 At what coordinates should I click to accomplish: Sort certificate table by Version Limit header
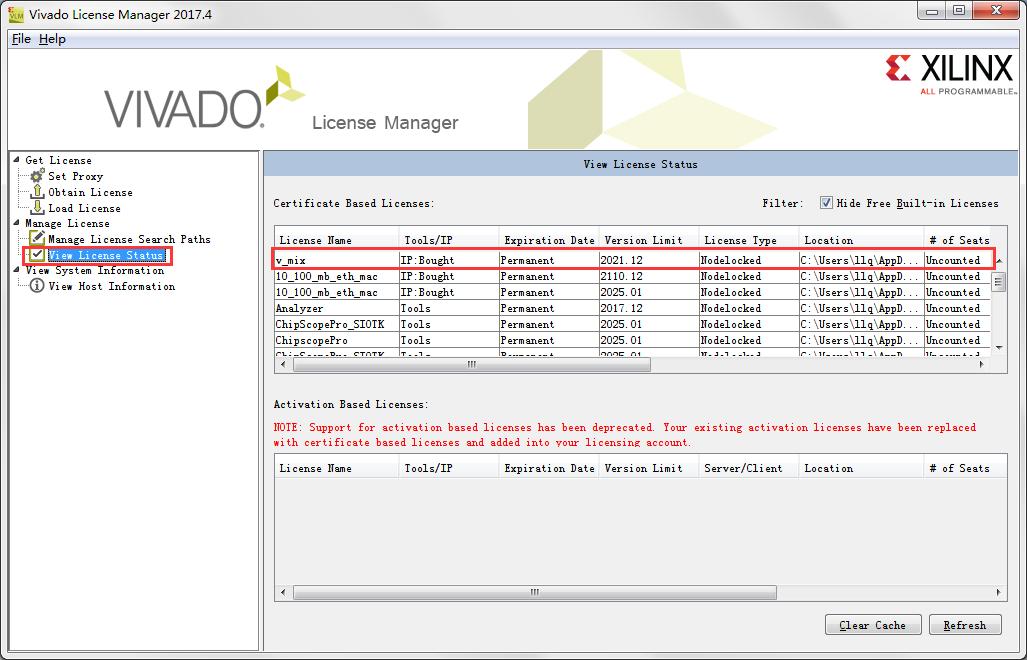(x=649, y=240)
